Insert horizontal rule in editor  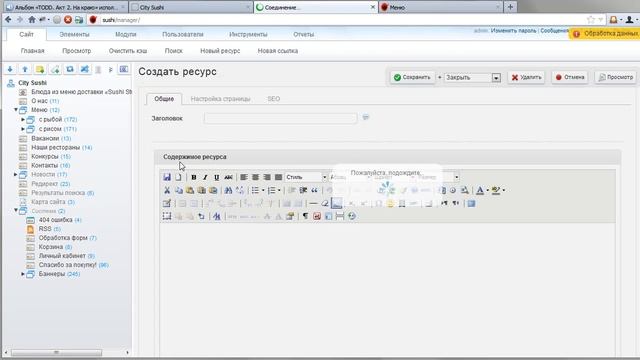(x=313, y=203)
